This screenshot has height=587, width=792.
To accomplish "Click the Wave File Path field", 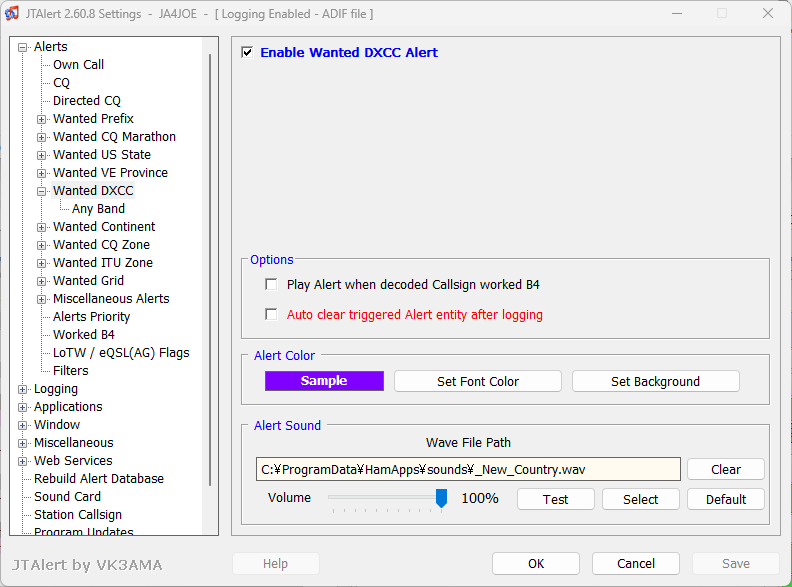I will [468, 469].
